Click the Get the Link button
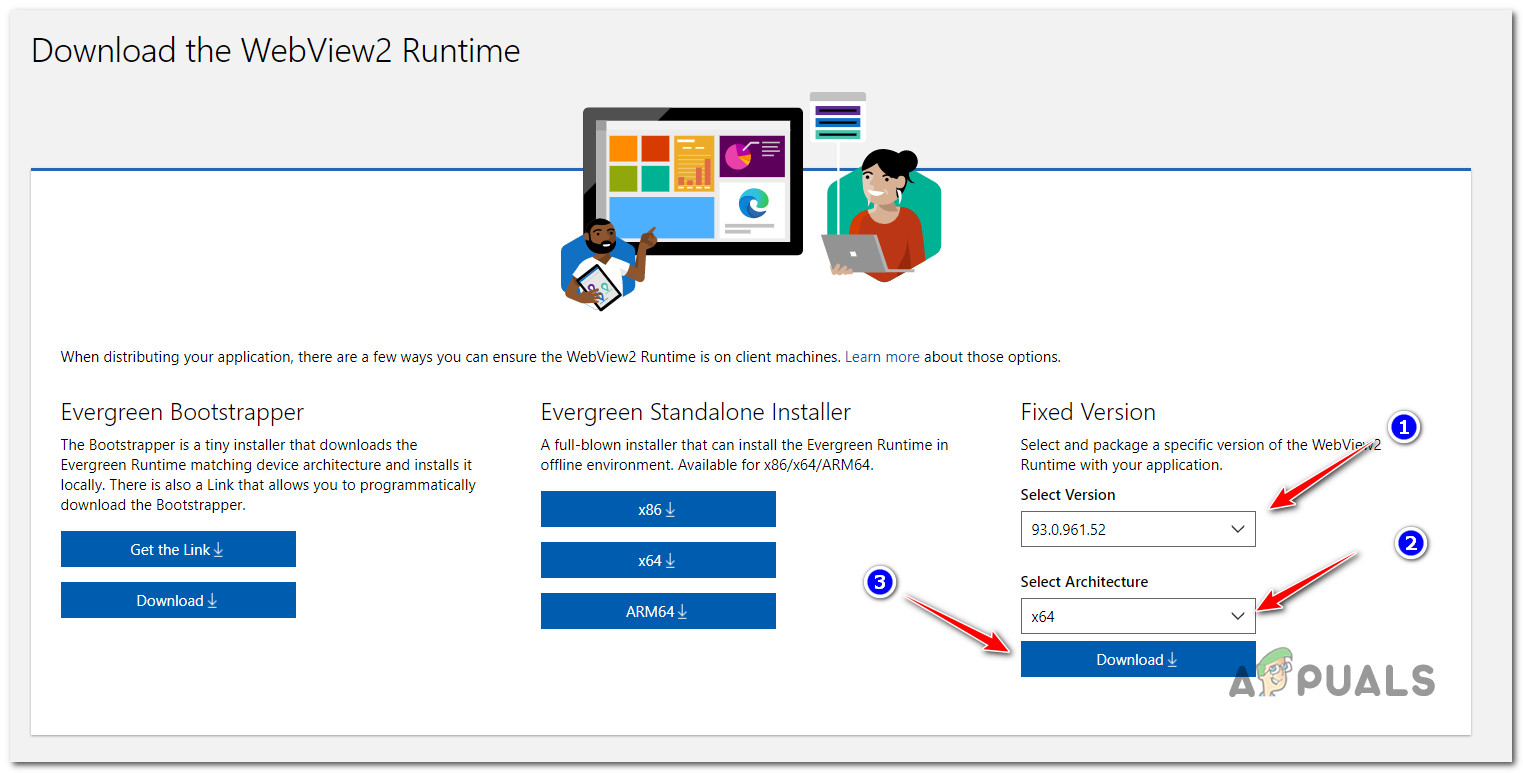1523x773 pixels. (x=178, y=549)
